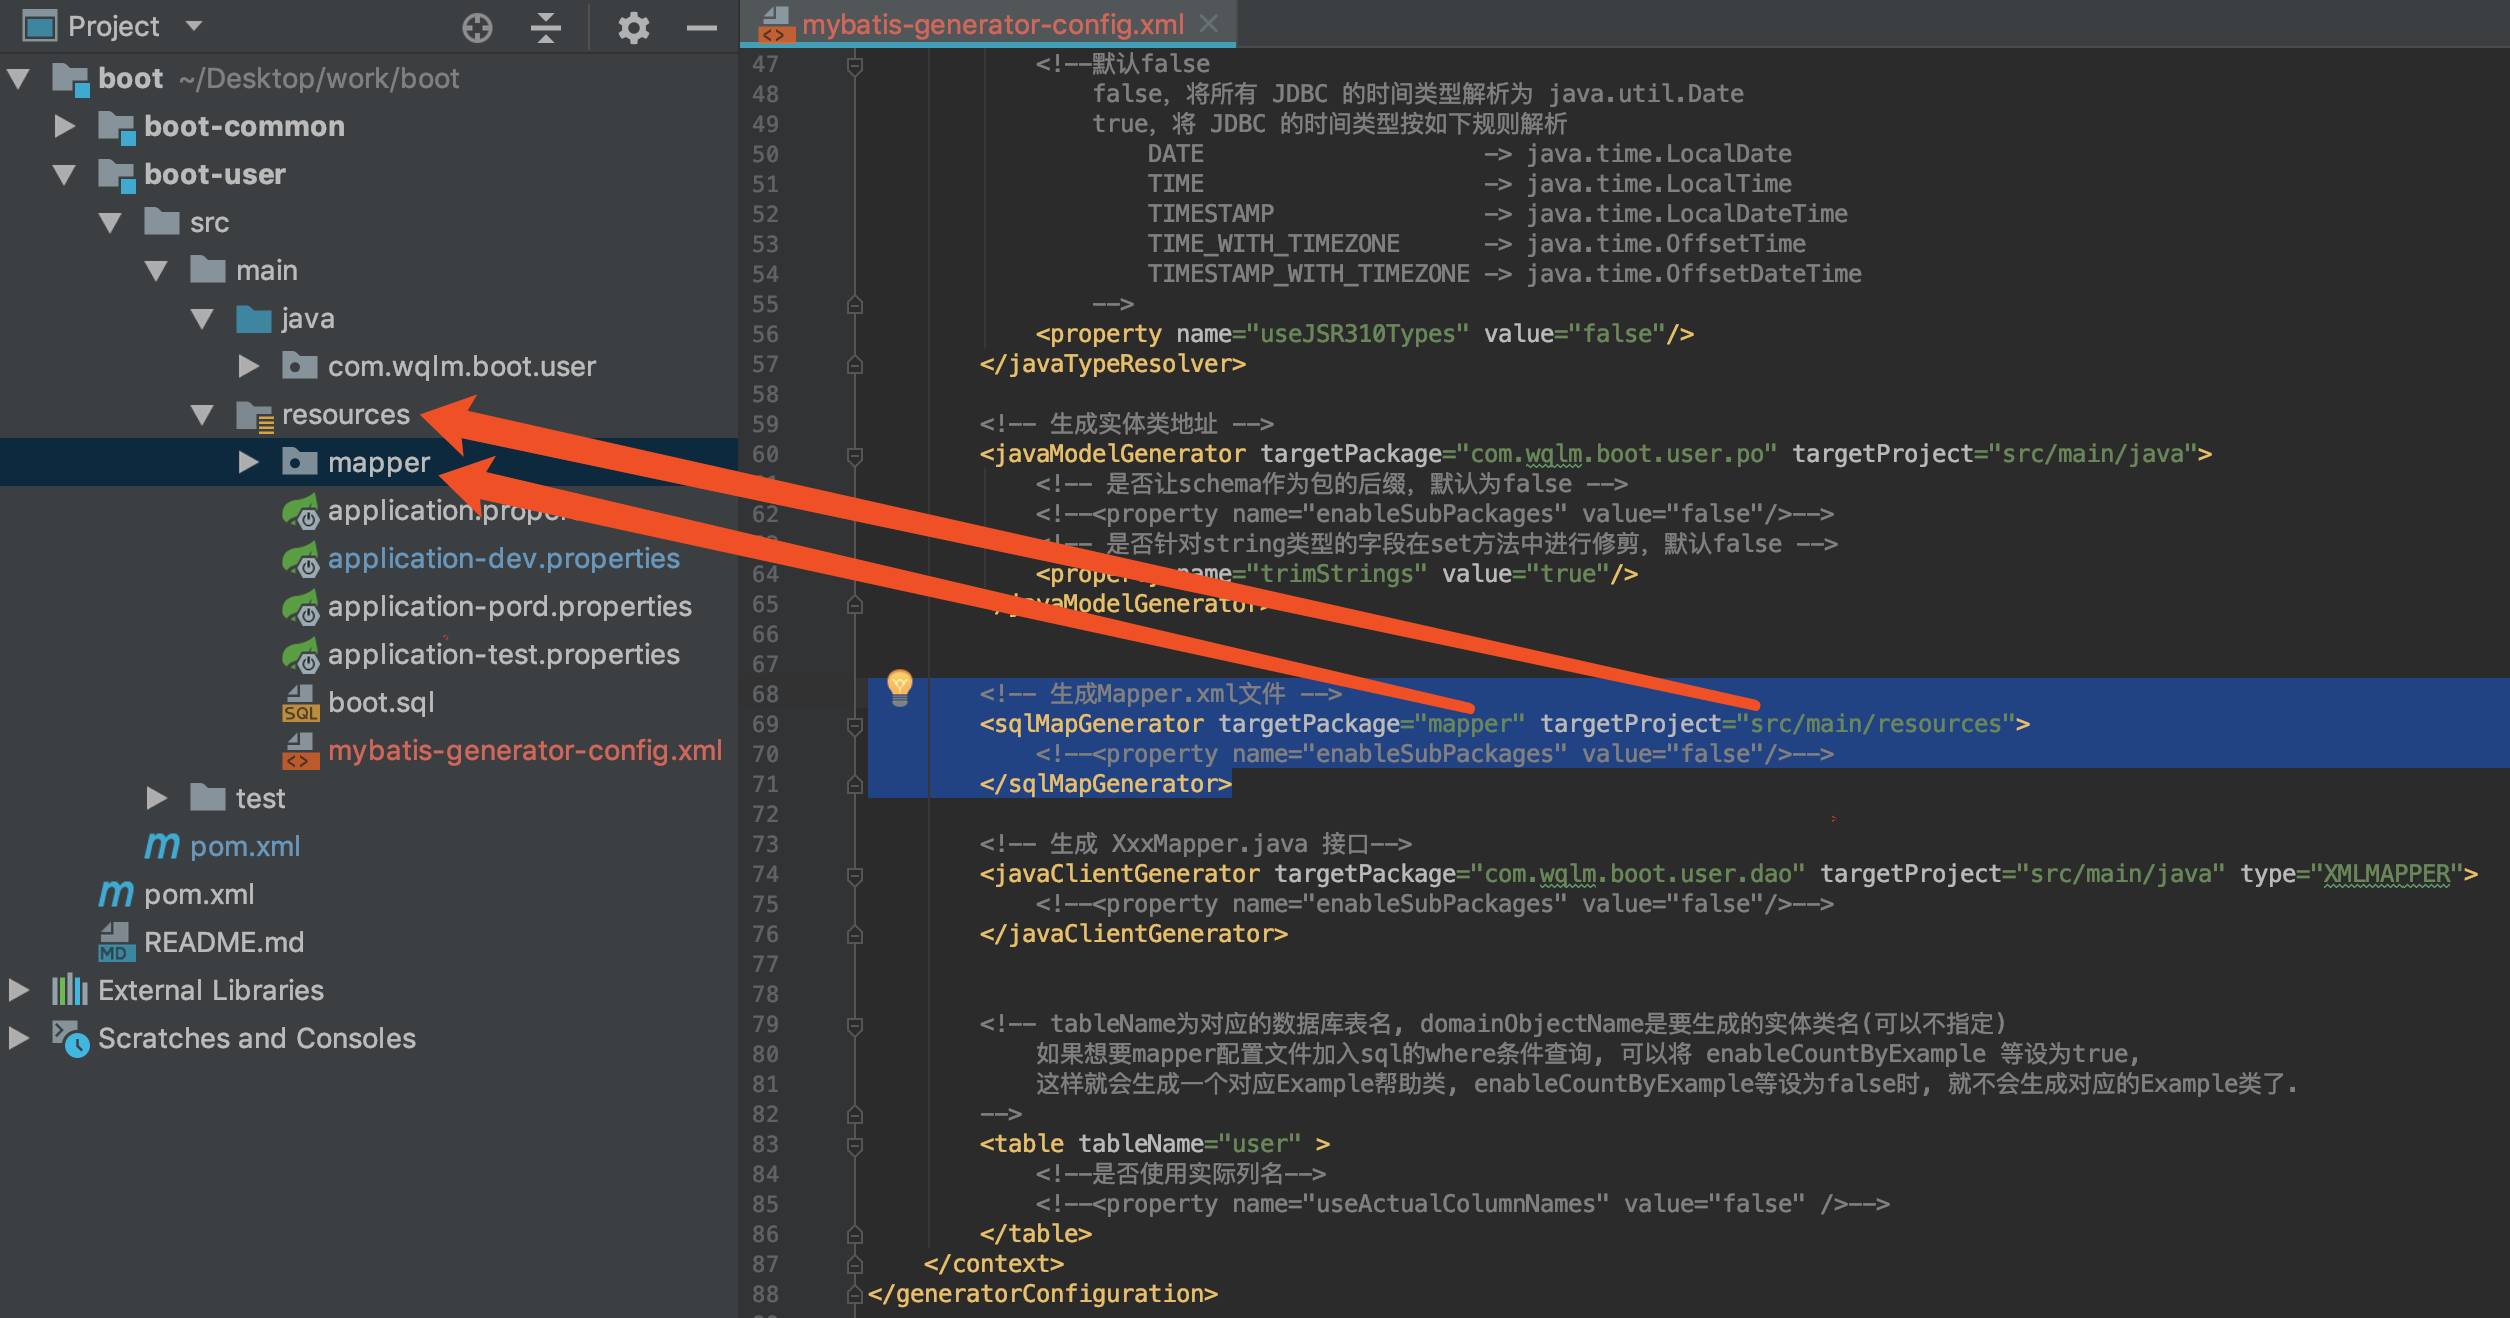This screenshot has height=1318, width=2510.
Task: Hide the Project panel with minus icon
Action: click(x=701, y=27)
